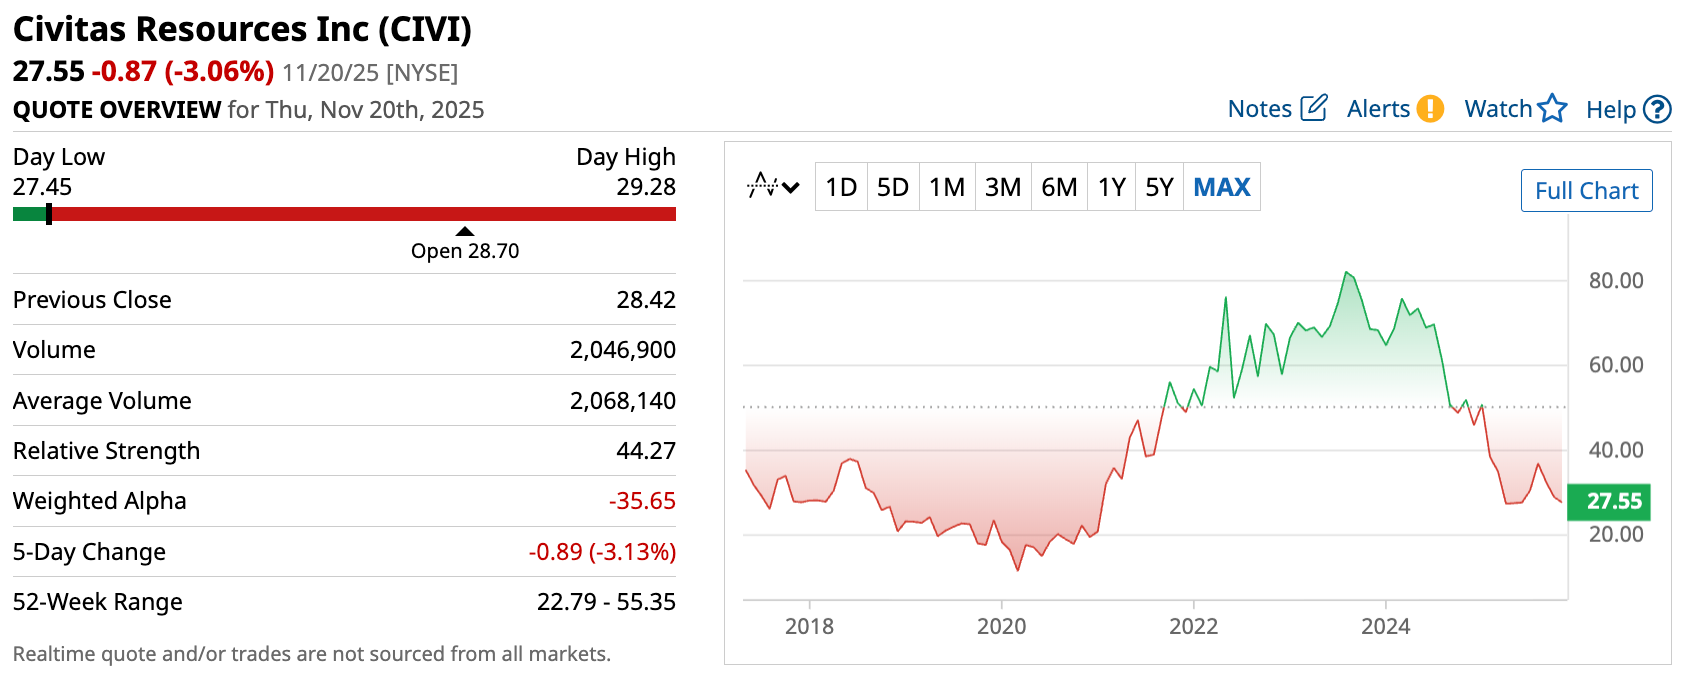Open the Alerts link
Image resolution: width=1694 pixels, height=682 pixels.
[1377, 109]
